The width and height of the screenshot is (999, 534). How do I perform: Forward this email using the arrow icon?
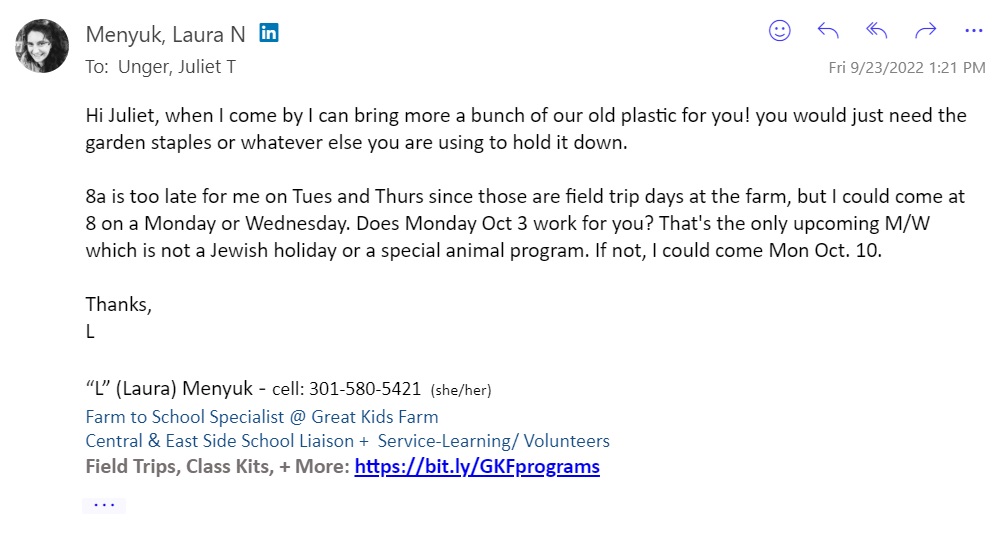pos(926,31)
